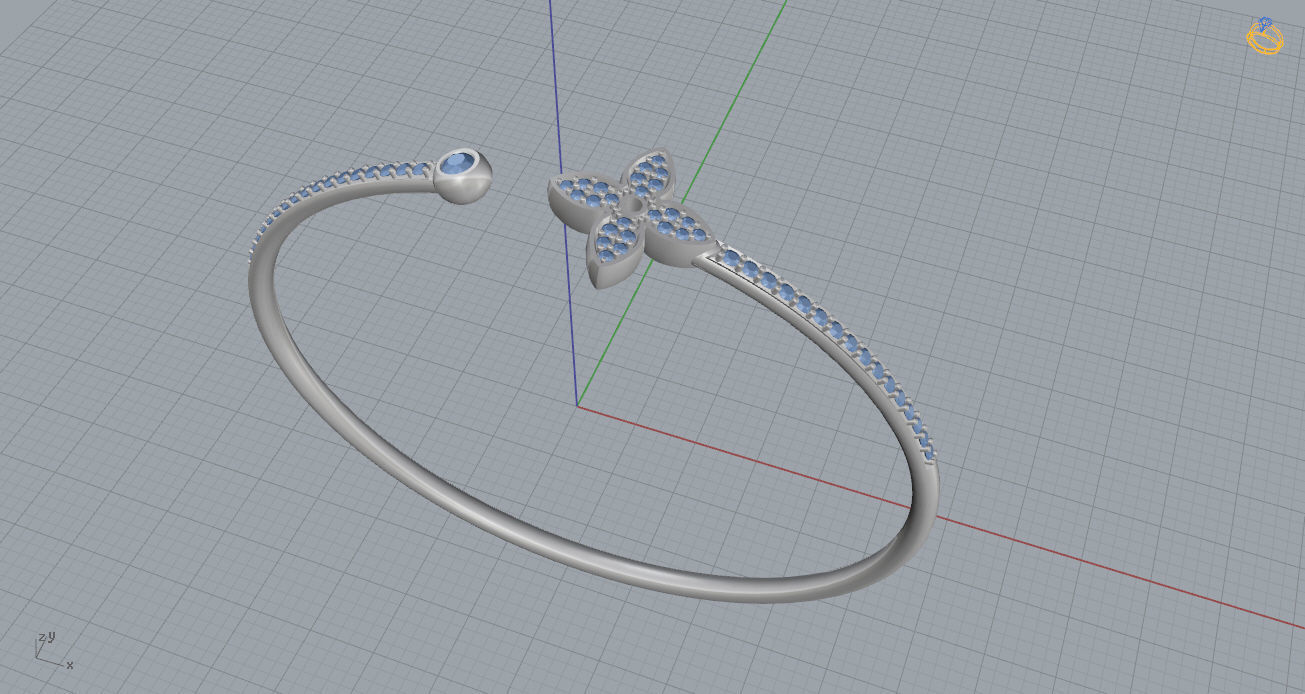Click the orange ring icon in viewport corner
The image size is (1305, 694).
pyautogui.click(x=1264, y=36)
